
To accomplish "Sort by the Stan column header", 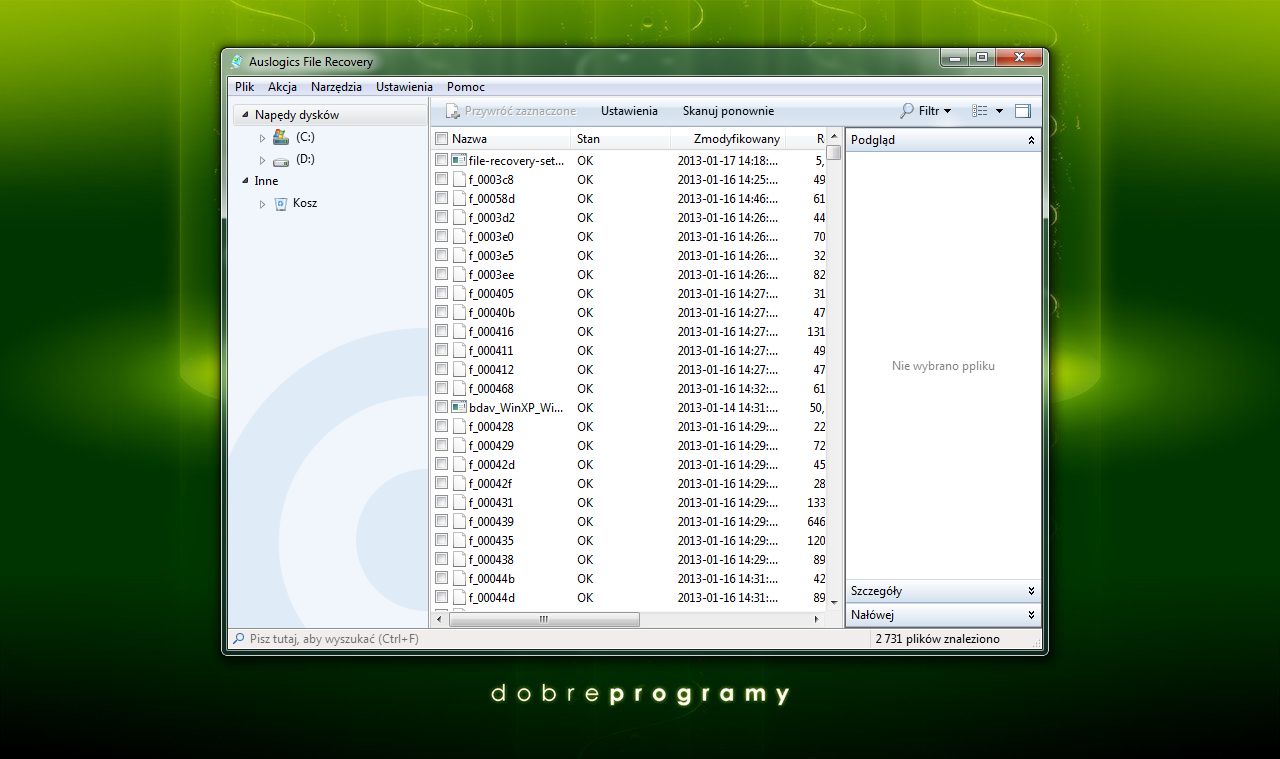I will 620,139.
